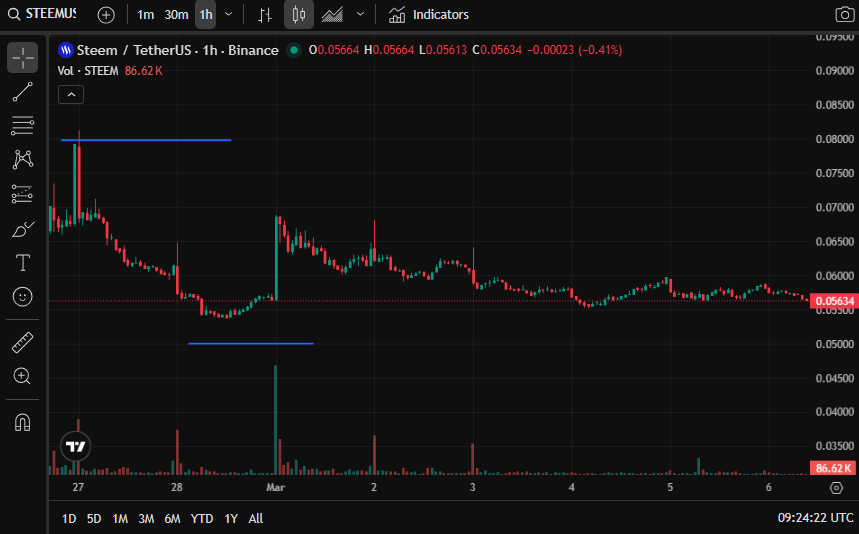Image resolution: width=859 pixels, height=534 pixels.
Task: Activate the Zoom In tool
Action: click(22, 376)
